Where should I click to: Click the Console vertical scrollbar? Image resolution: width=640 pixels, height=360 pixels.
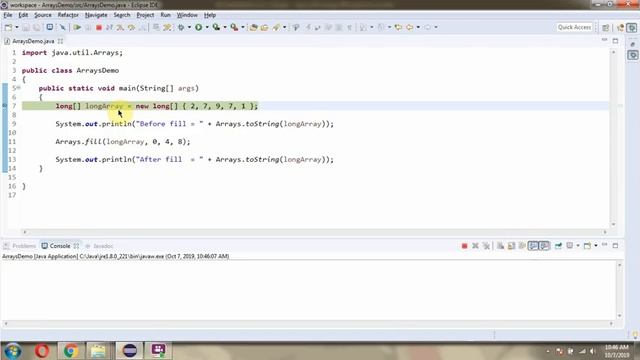[619, 290]
